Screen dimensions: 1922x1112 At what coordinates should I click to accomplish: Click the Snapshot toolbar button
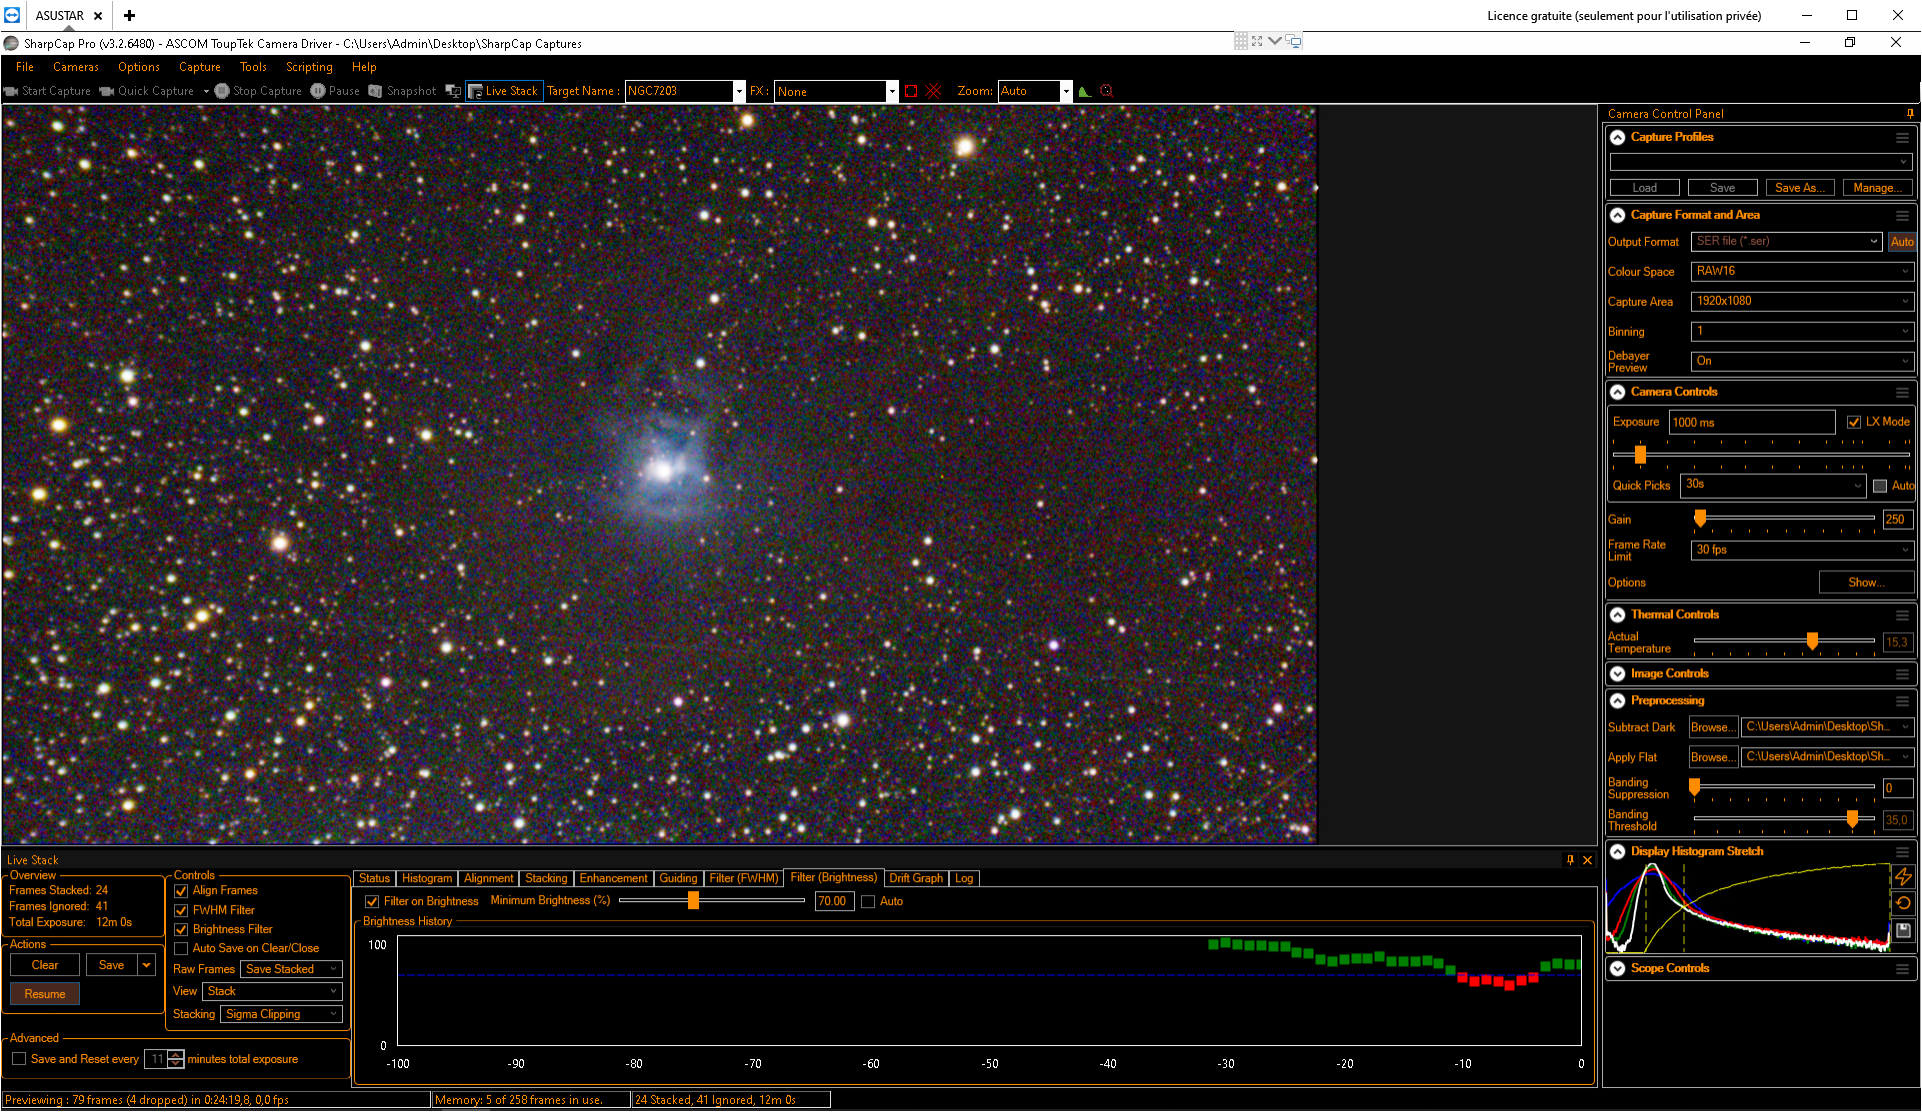pos(402,91)
